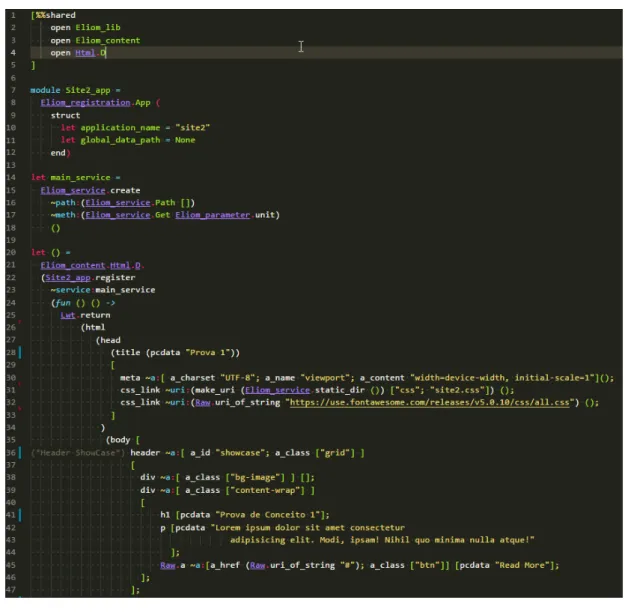Click "return" on line 25
The width and height of the screenshot is (625, 612).
pos(95,315)
